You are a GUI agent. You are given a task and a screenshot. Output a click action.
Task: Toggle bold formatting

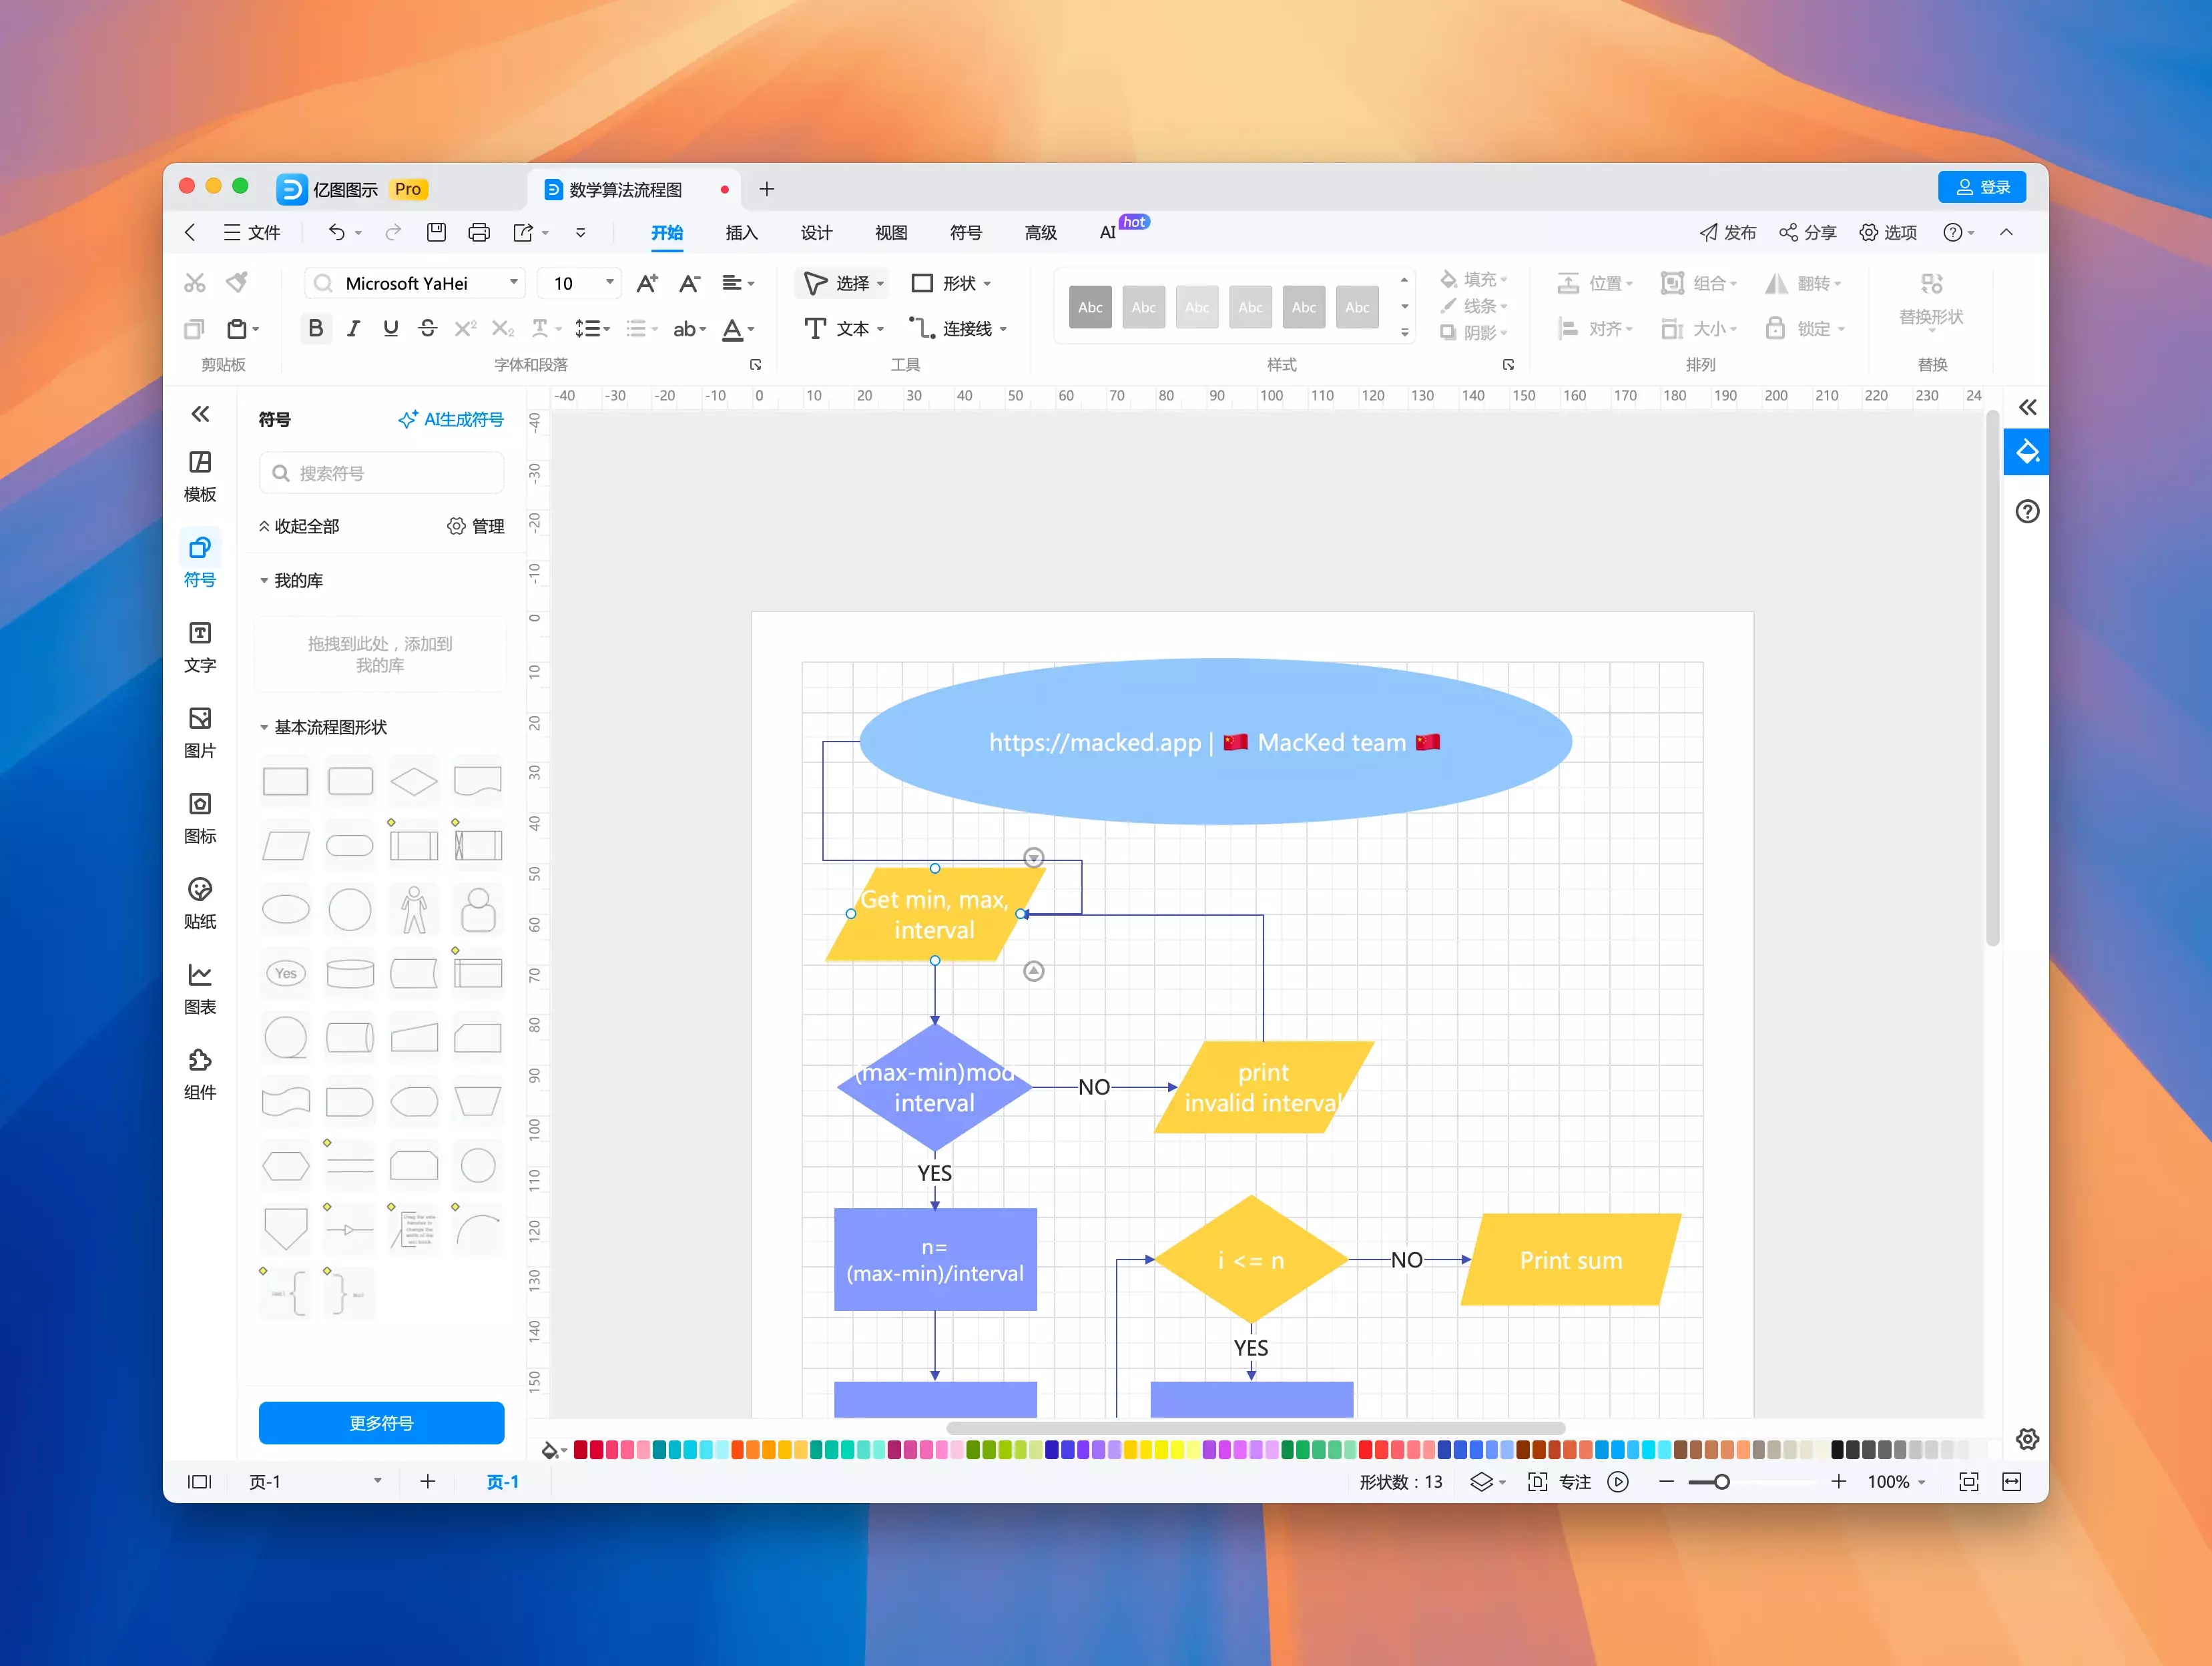pyautogui.click(x=315, y=328)
